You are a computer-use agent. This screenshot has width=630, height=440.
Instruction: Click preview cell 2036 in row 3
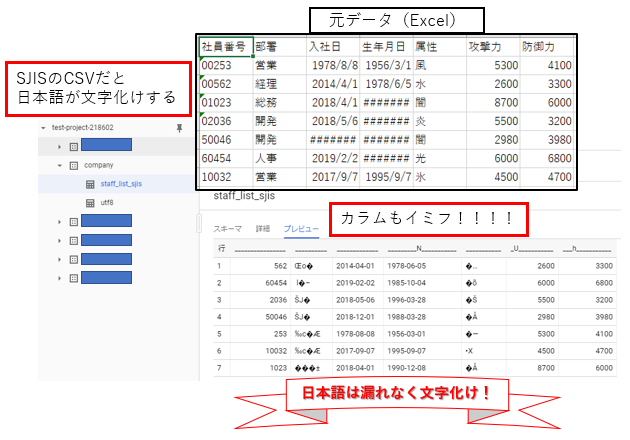tap(278, 300)
